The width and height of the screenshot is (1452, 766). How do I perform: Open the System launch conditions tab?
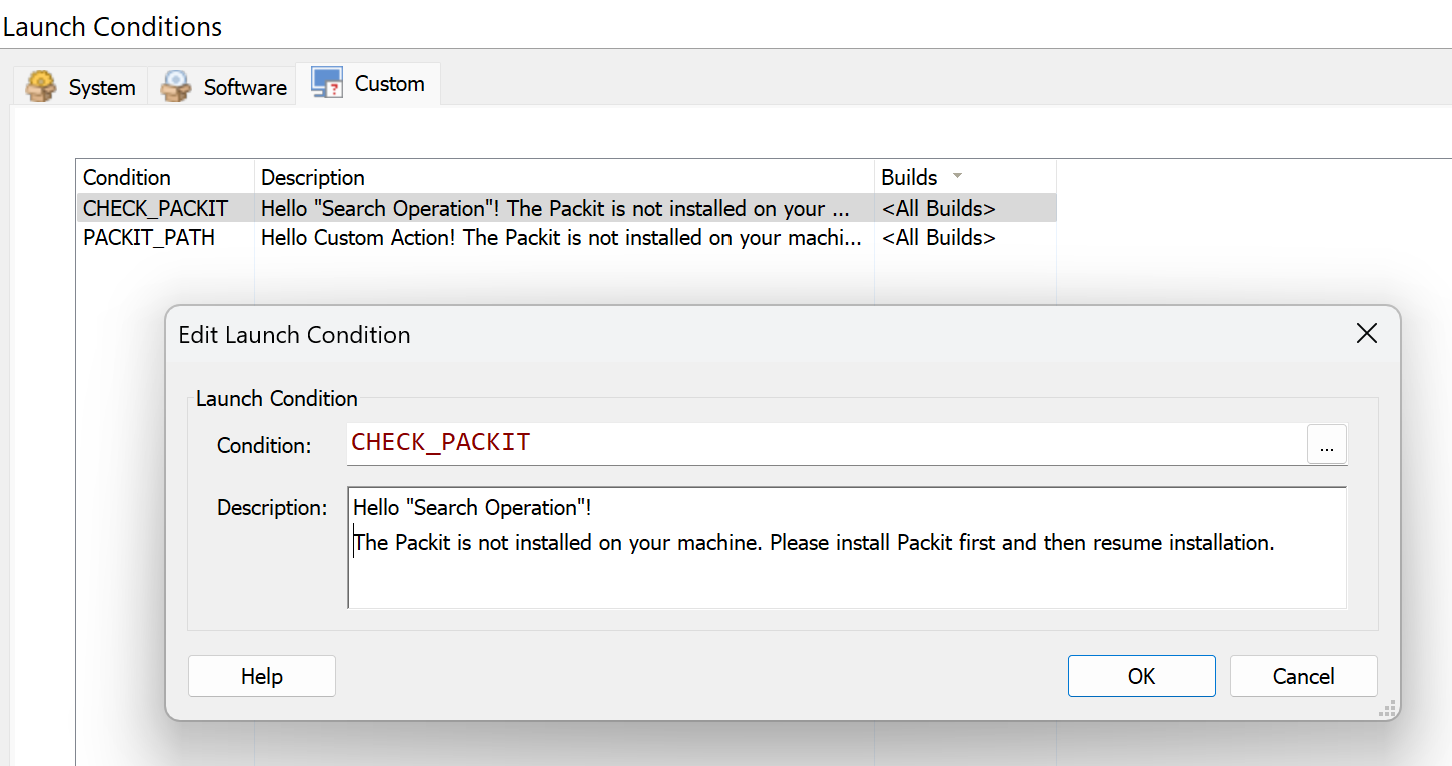(81, 86)
